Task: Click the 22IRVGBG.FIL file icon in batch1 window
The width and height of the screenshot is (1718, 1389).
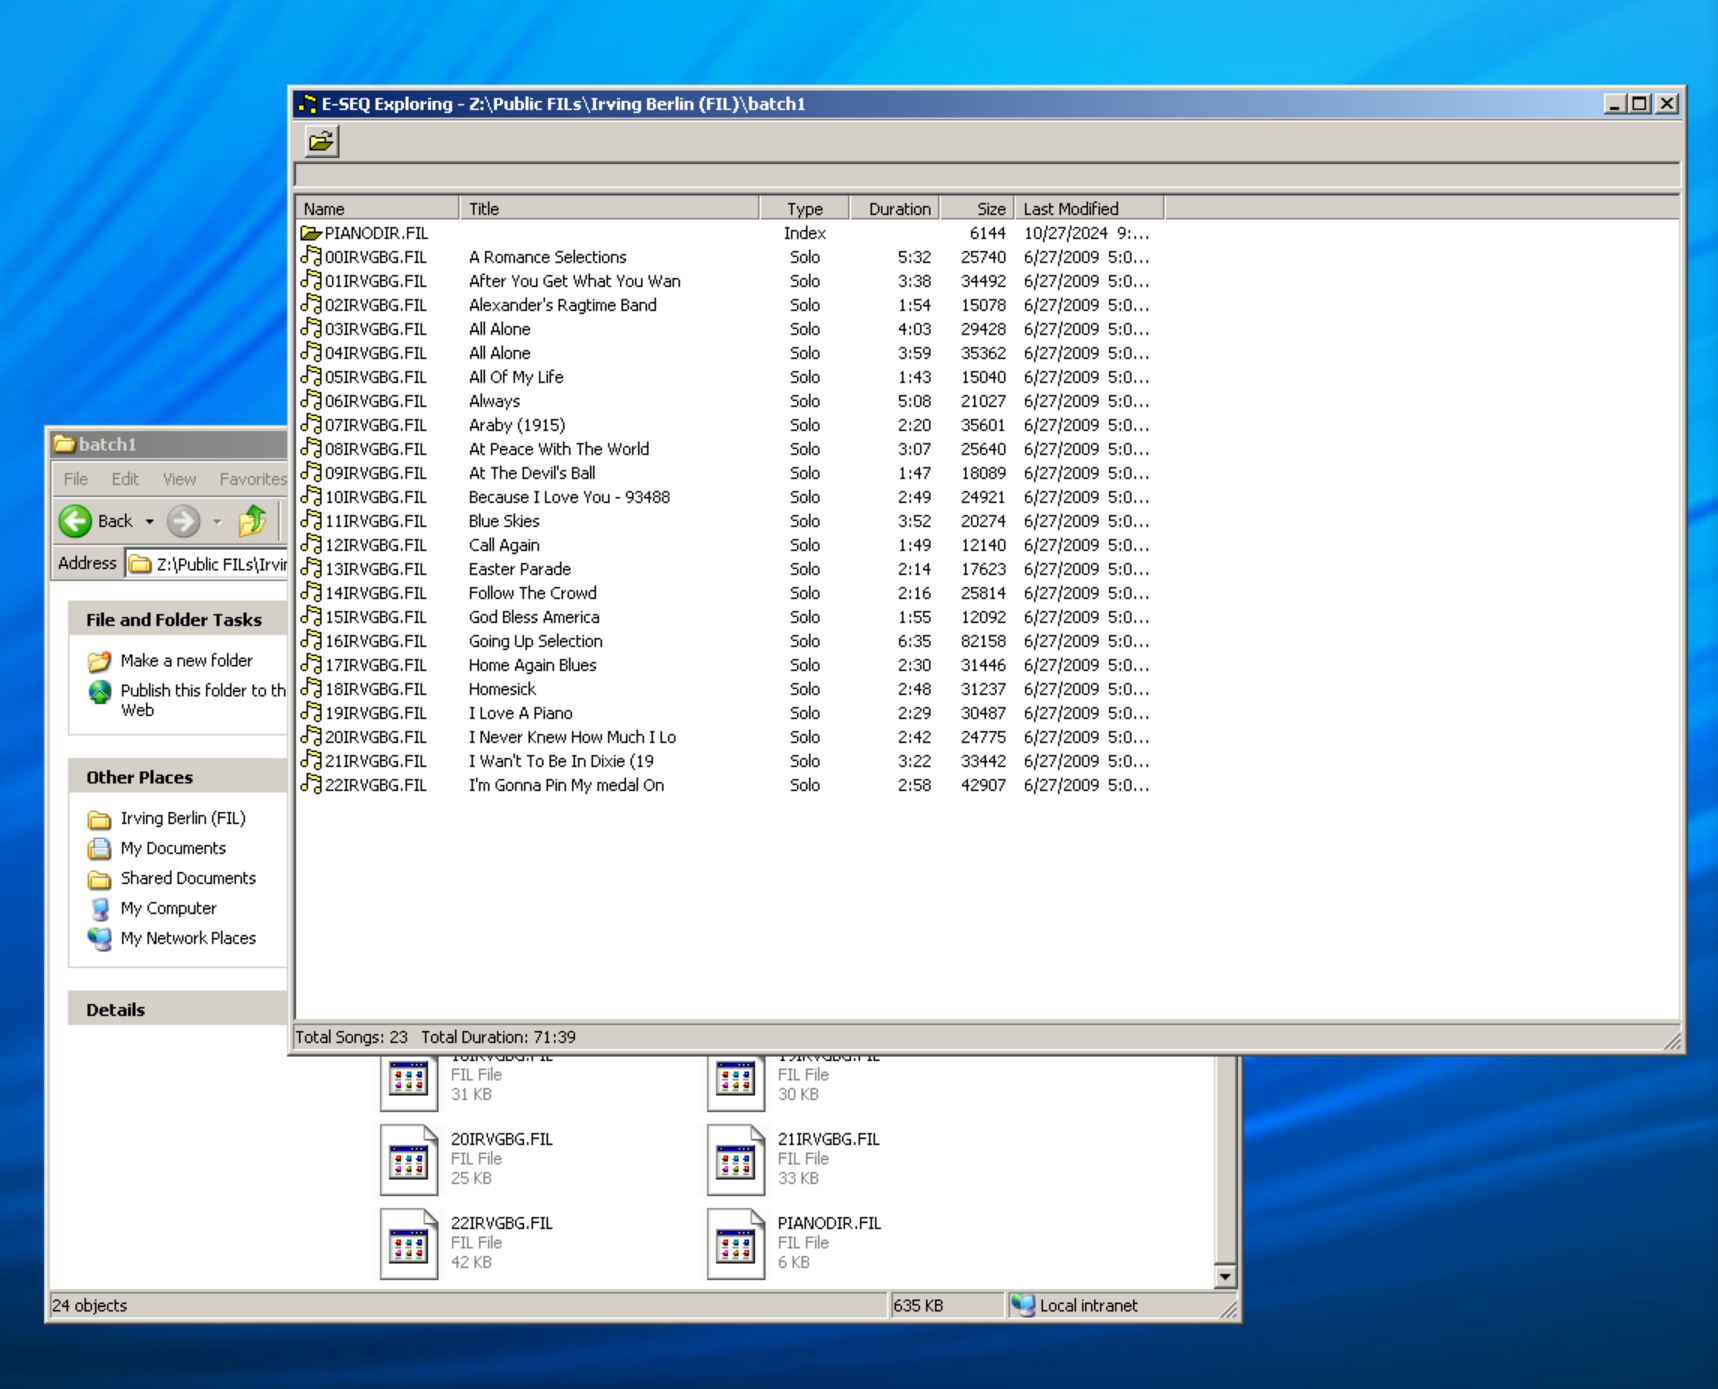Action: 409,1244
